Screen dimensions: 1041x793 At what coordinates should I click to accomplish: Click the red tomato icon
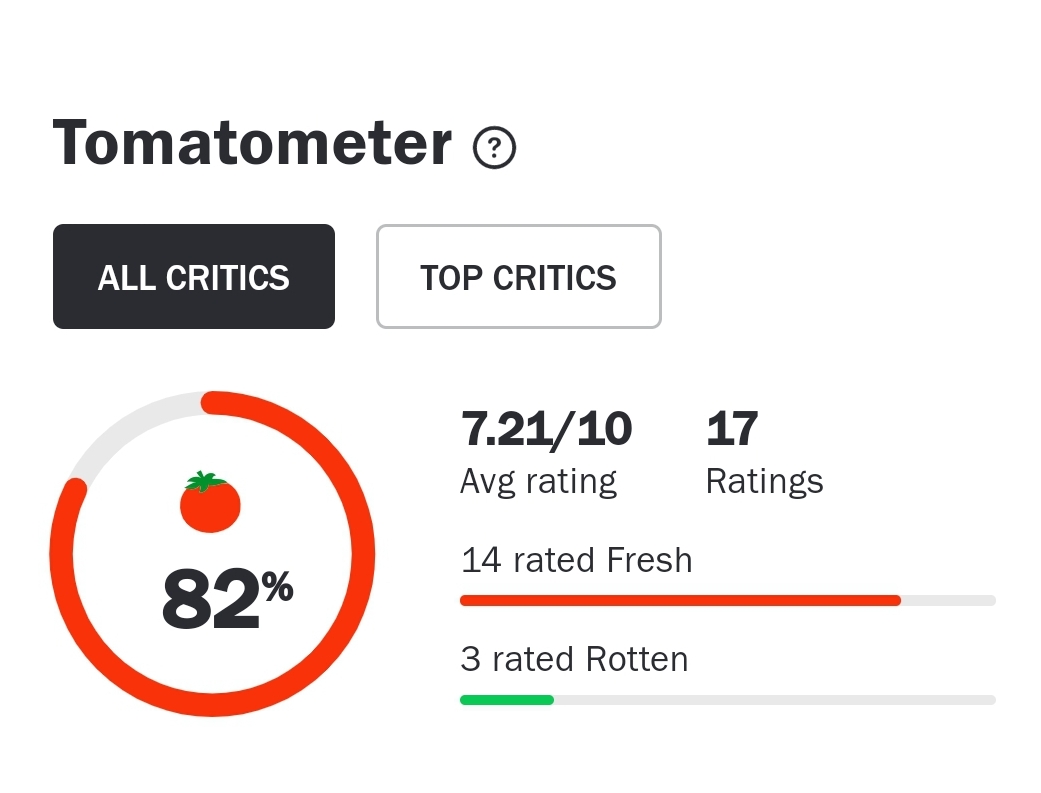pyautogui.click(x=210, y=505)
